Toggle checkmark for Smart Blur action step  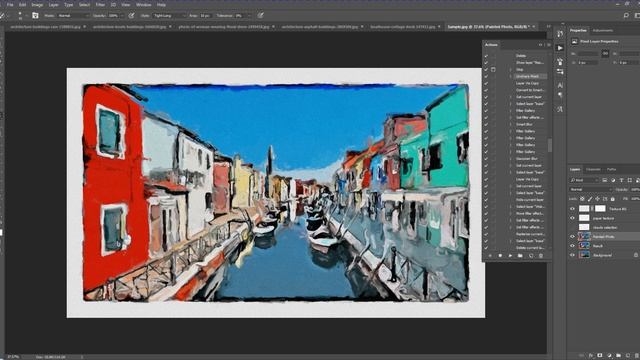tap(486, 124)
